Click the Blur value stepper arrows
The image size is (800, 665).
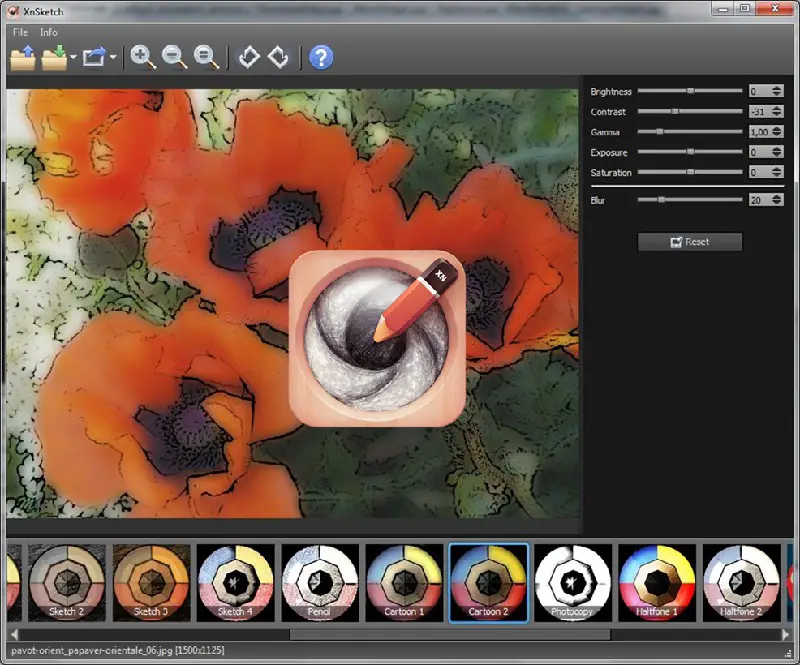pyautogui.click(x=777, y=200)
